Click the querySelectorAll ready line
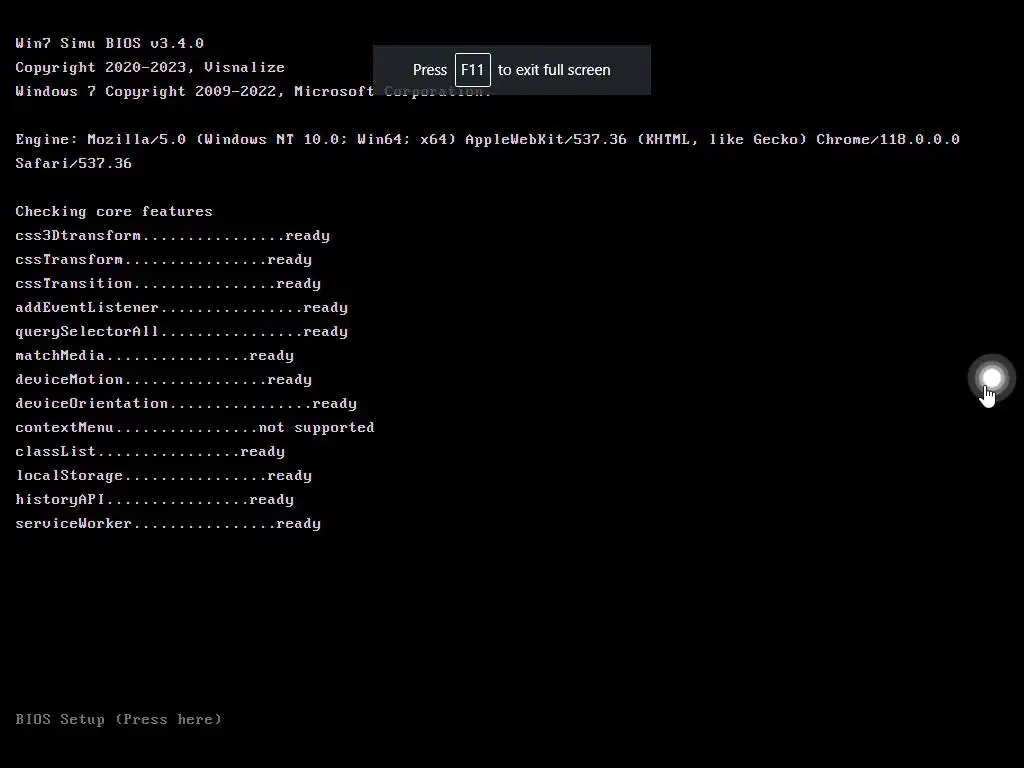 [182, 332]
